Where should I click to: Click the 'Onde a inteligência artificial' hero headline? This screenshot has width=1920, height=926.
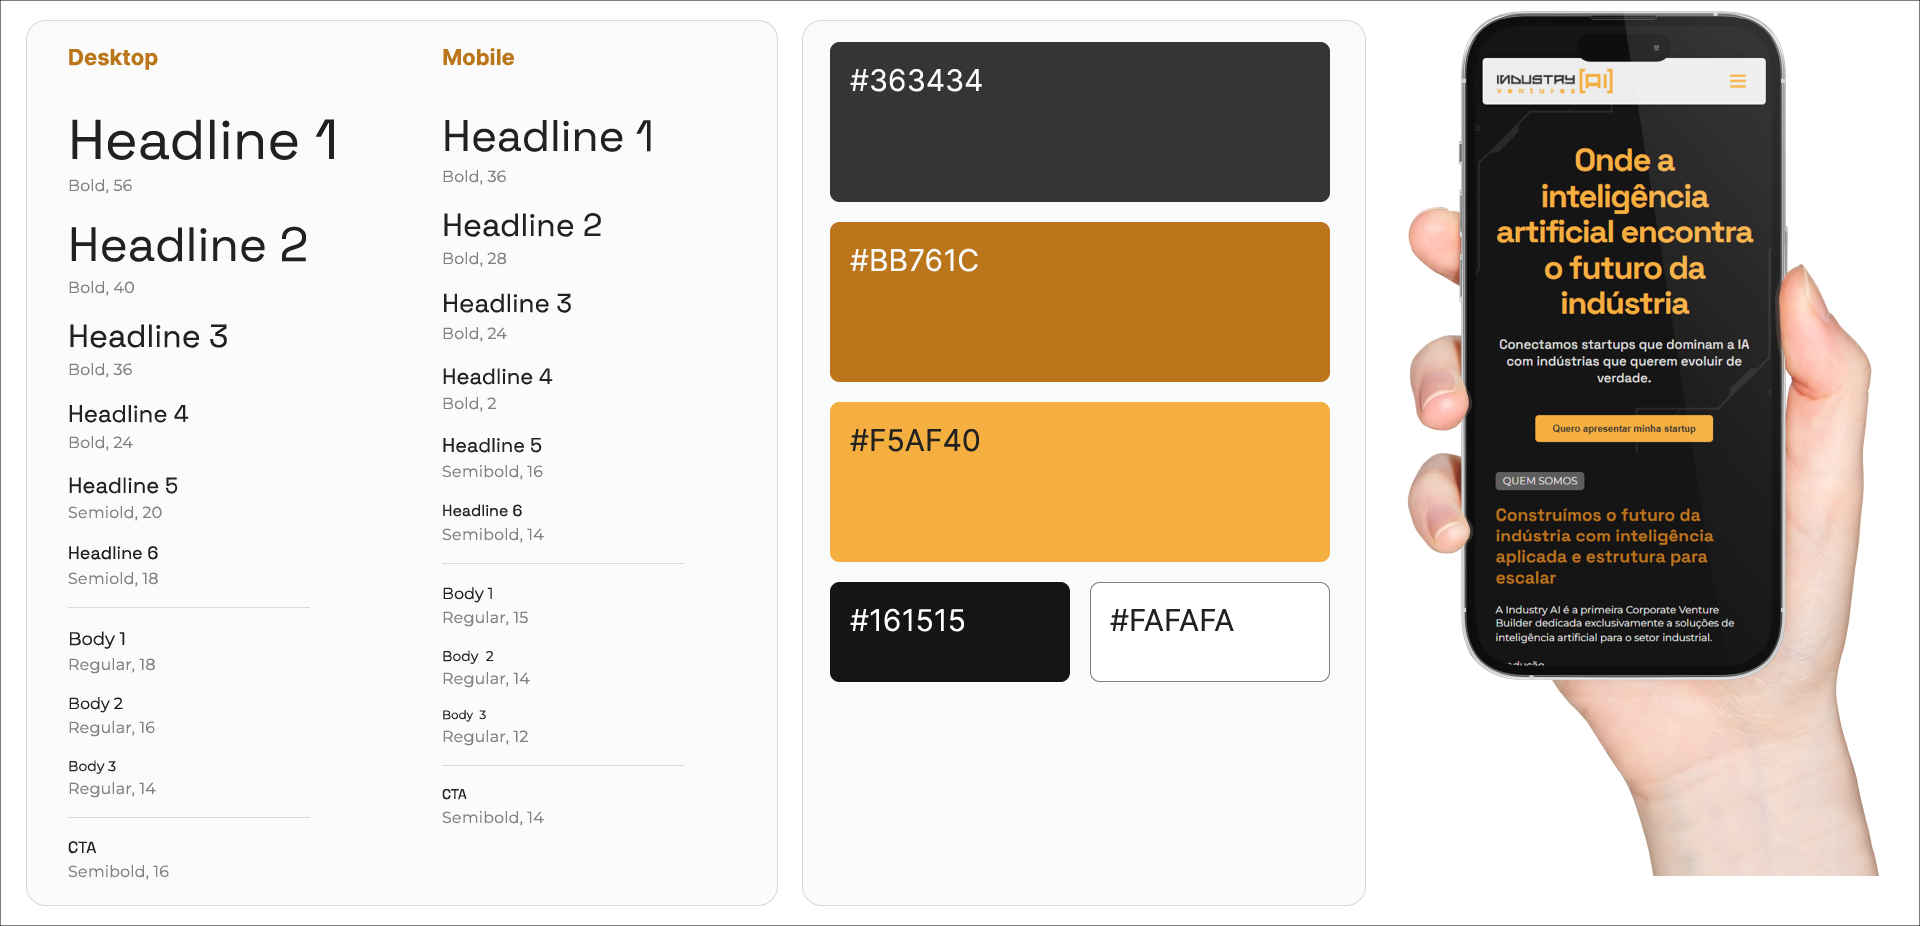[1624, 232]
